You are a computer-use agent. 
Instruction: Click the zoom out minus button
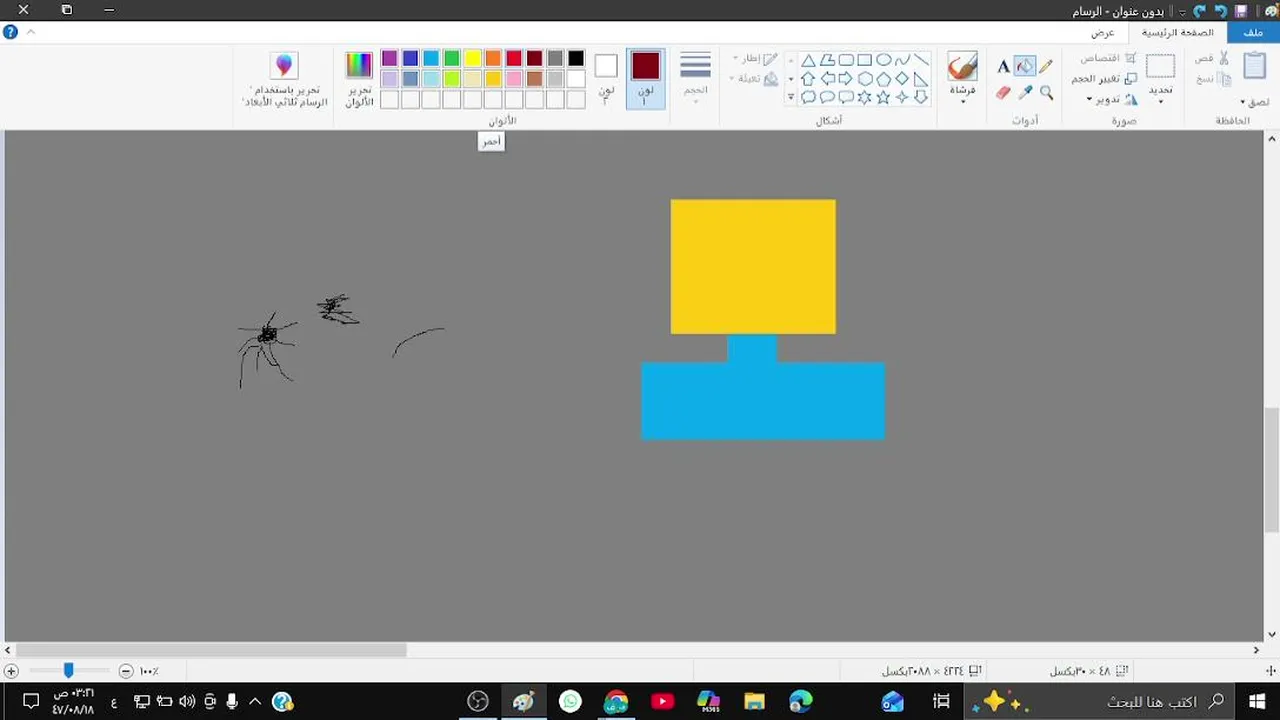(125, 671)
